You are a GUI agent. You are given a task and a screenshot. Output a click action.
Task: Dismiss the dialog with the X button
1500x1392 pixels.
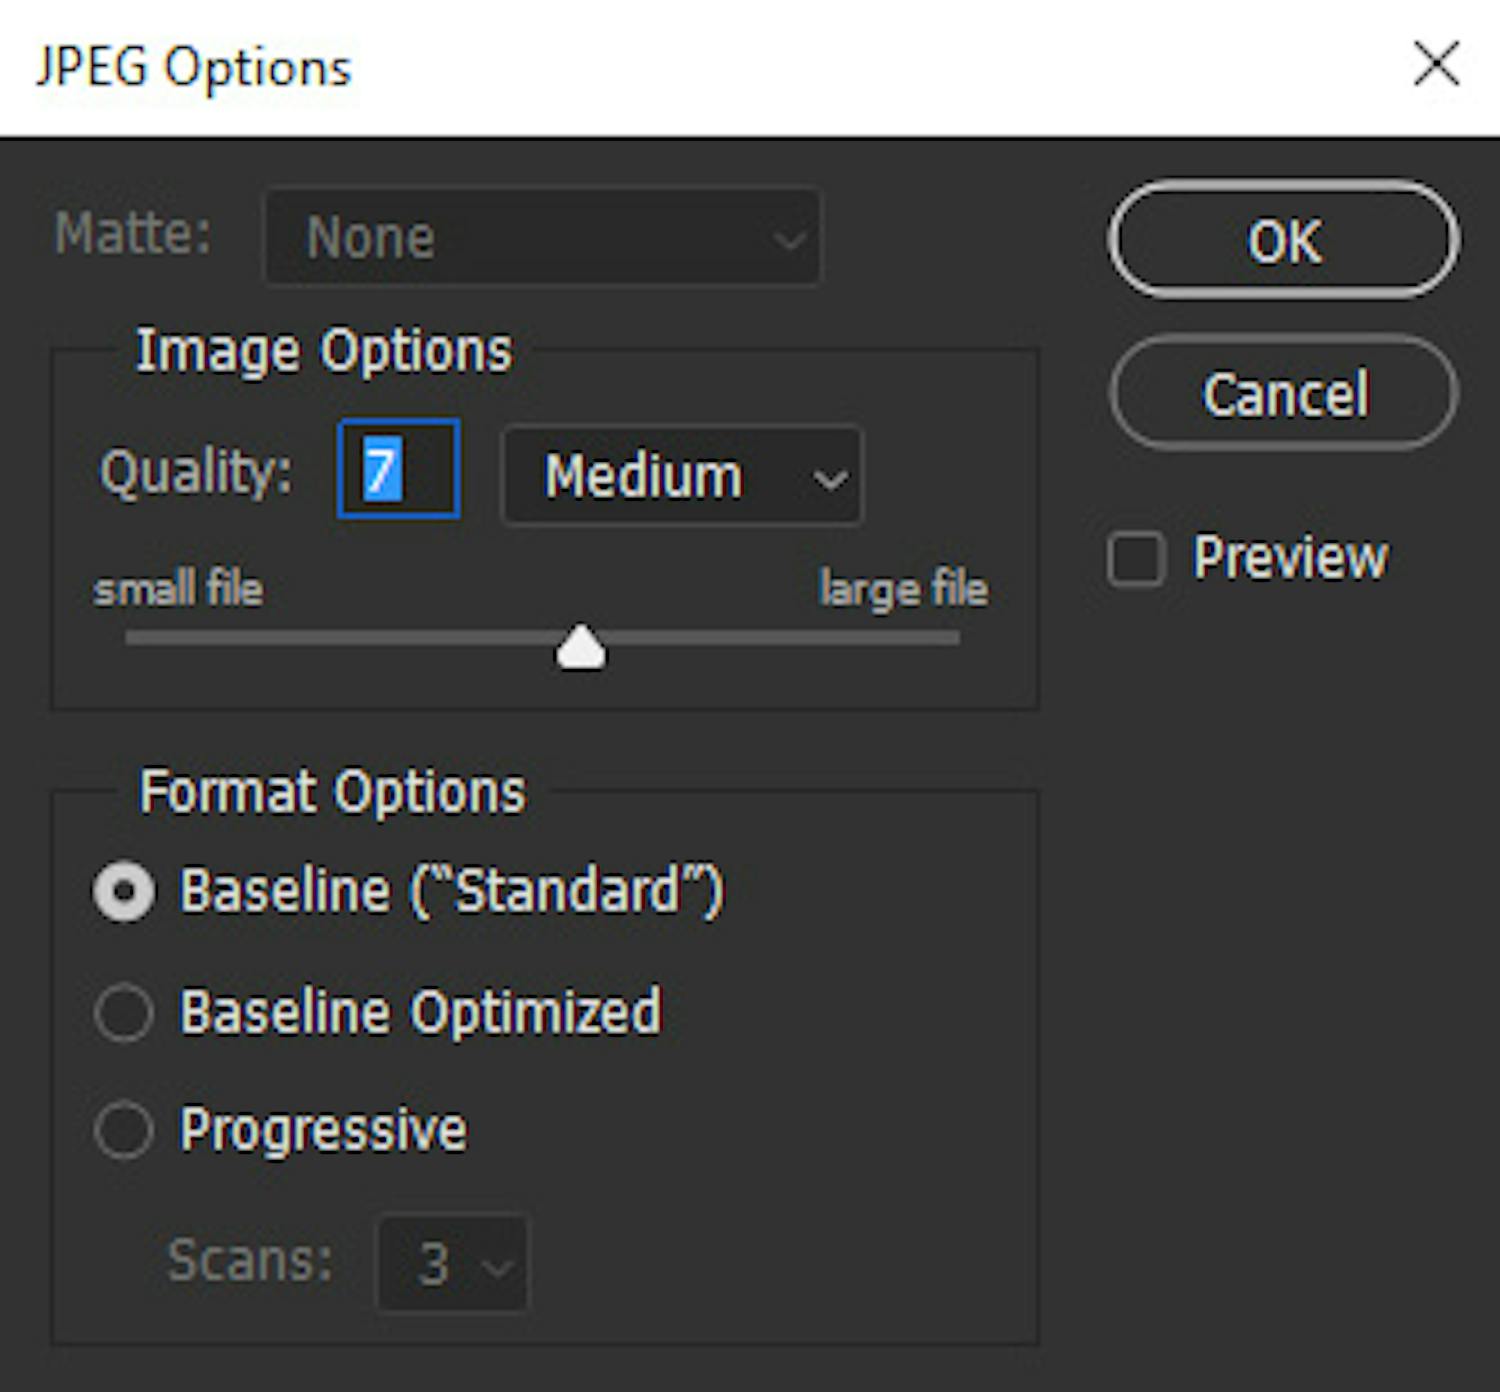(1436, 63)
